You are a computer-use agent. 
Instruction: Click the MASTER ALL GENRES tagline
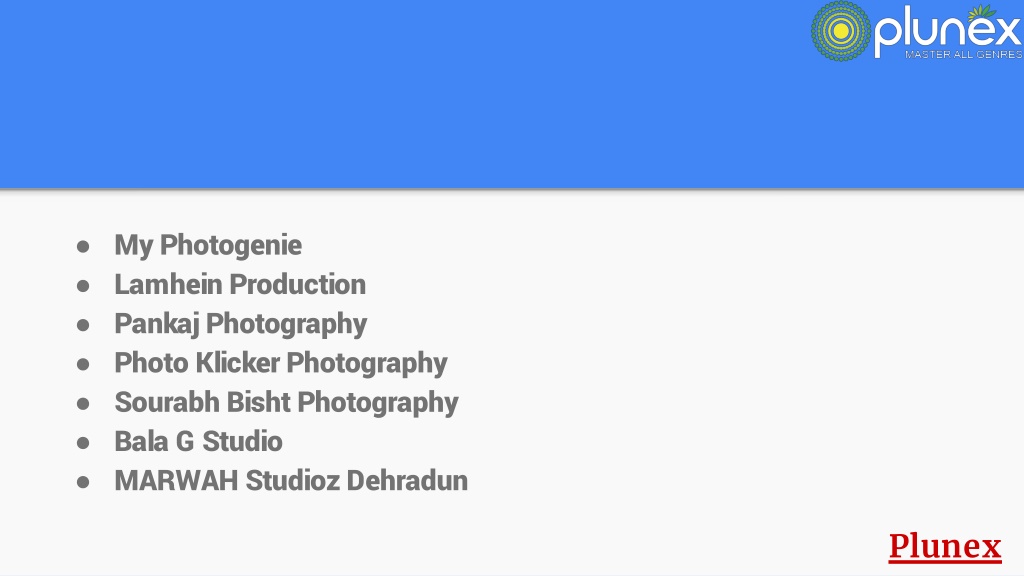(963, 54)
